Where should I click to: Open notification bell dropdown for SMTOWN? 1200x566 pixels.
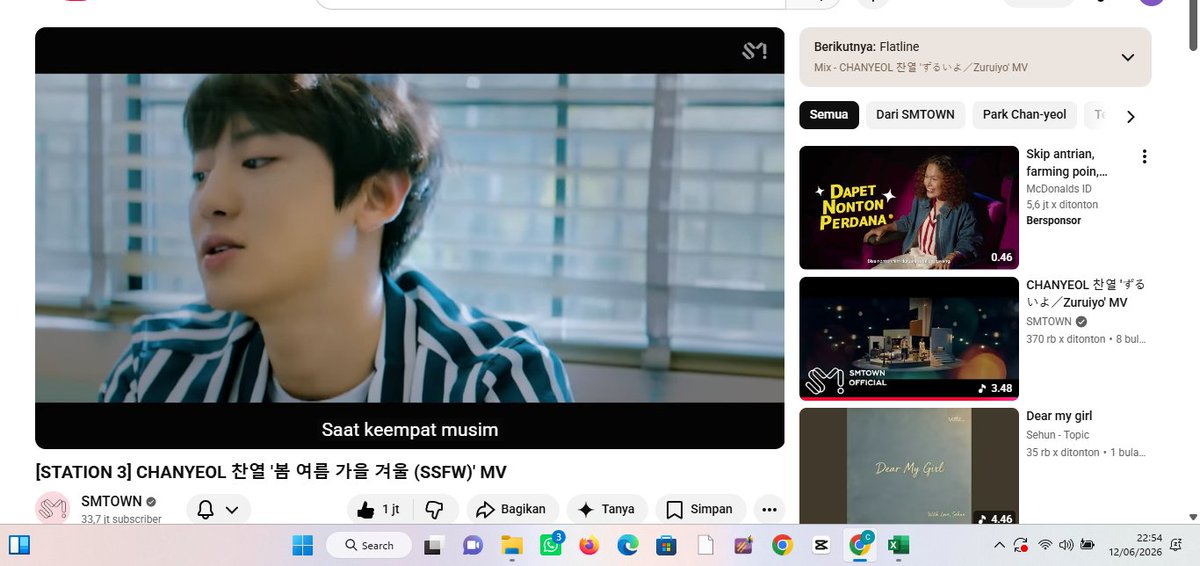pos(218,510)
